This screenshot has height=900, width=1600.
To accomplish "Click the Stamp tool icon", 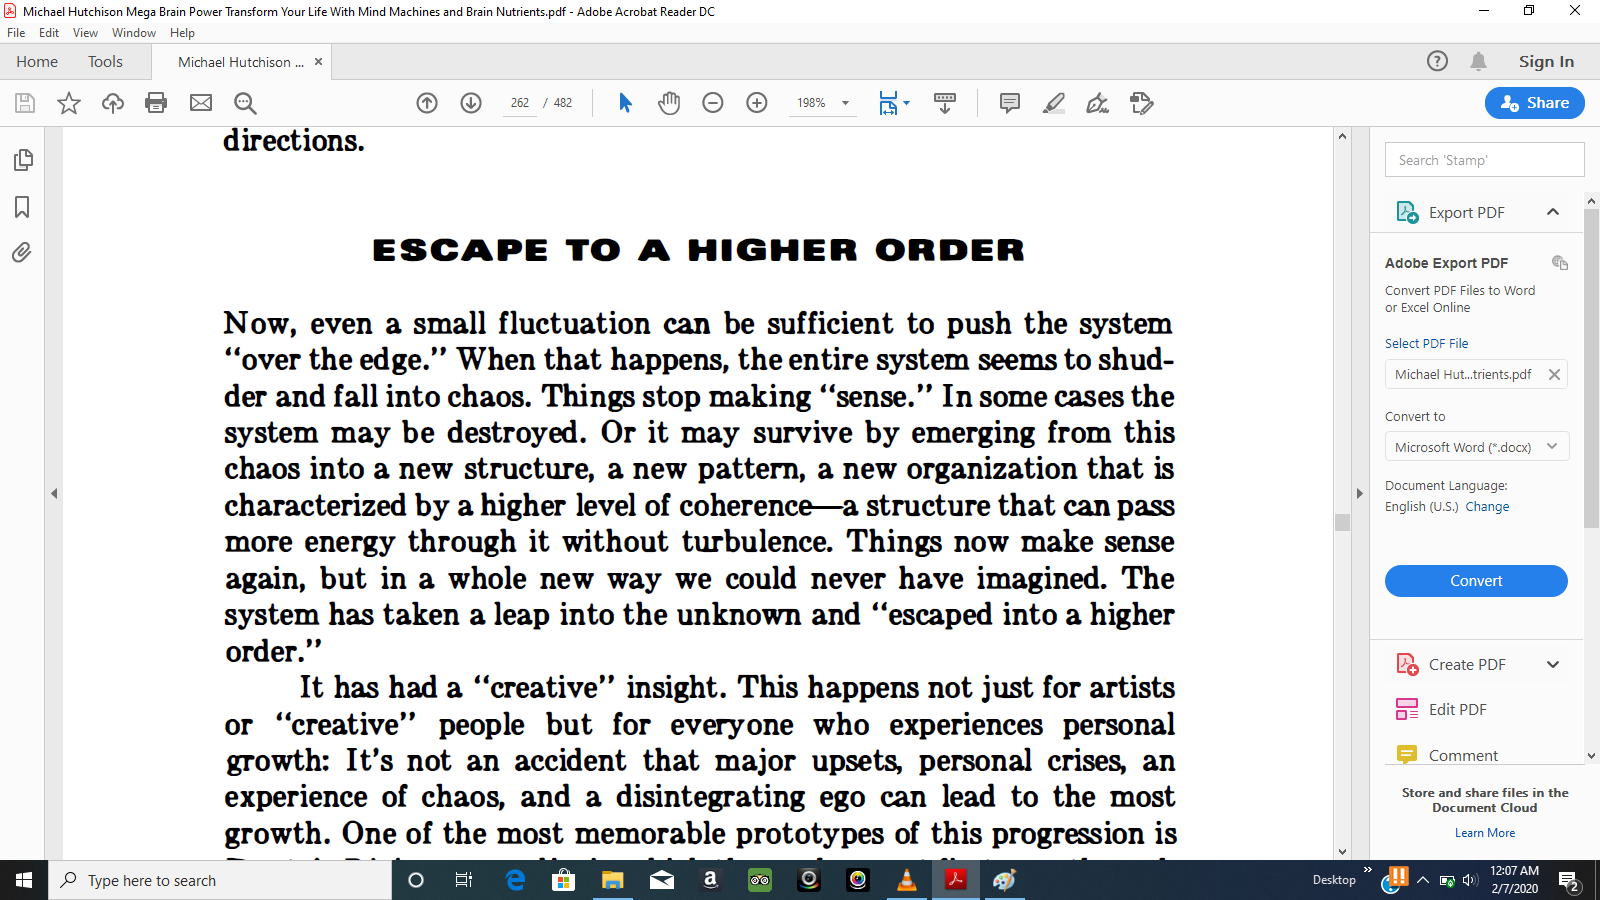I will tap(1142, 103).
